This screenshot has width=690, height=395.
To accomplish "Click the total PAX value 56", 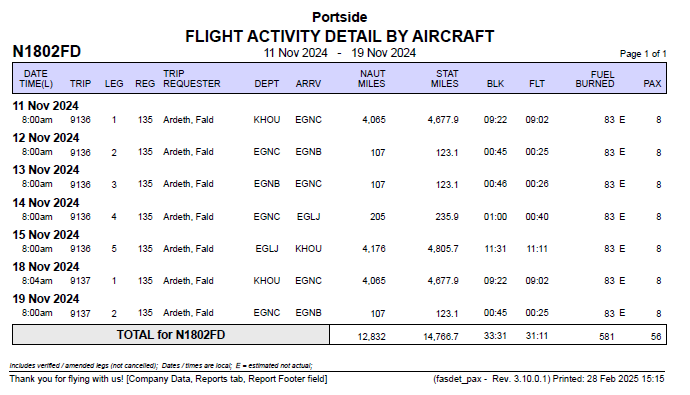I will point(656,337).
